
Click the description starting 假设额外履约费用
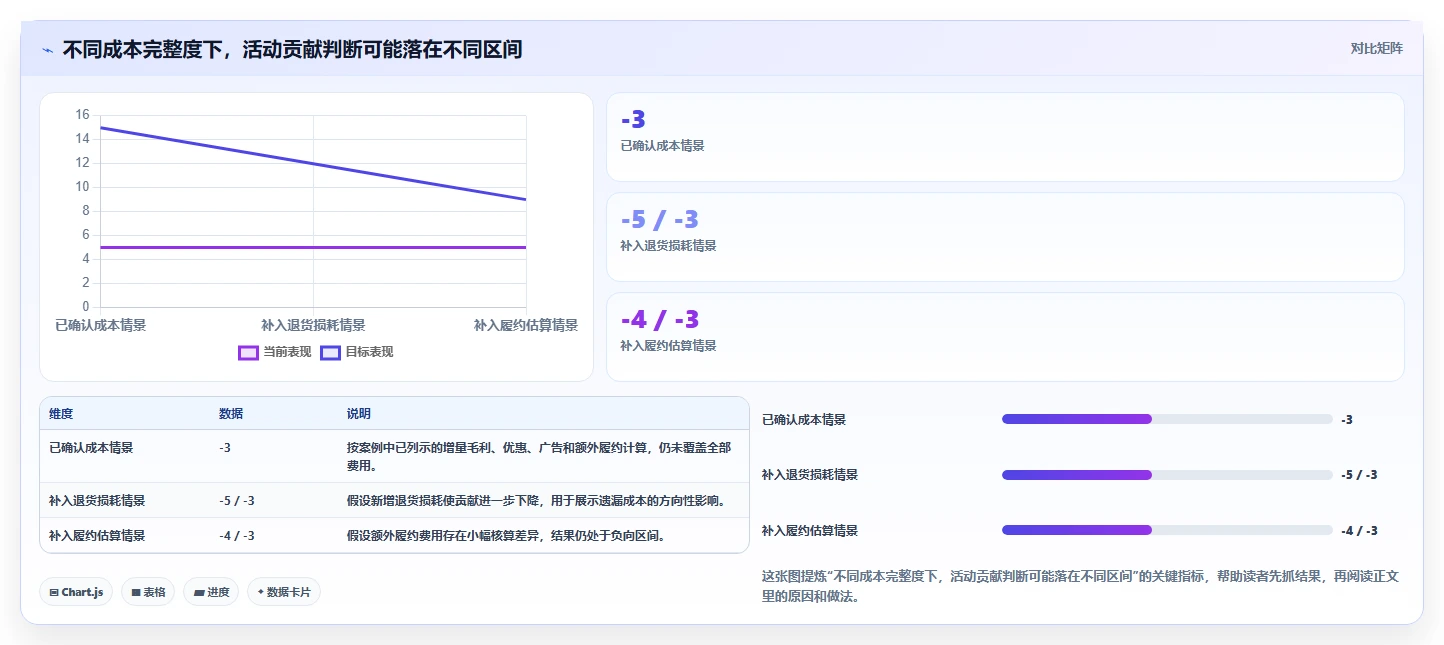[x=506, y=536]
